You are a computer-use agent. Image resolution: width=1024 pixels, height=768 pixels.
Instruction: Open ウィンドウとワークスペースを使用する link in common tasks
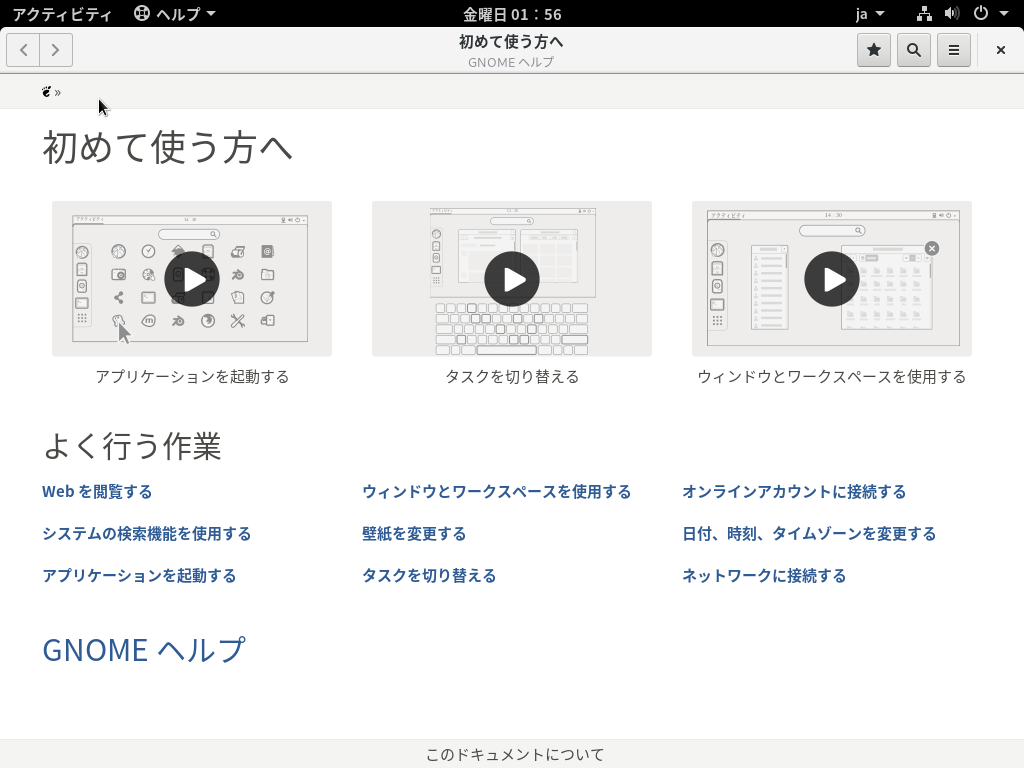[497, 492]
